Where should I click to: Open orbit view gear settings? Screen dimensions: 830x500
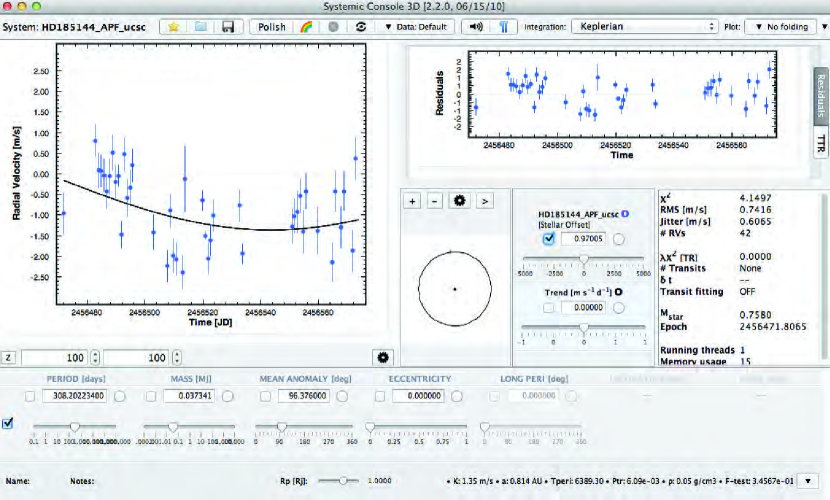click(459, 201)
